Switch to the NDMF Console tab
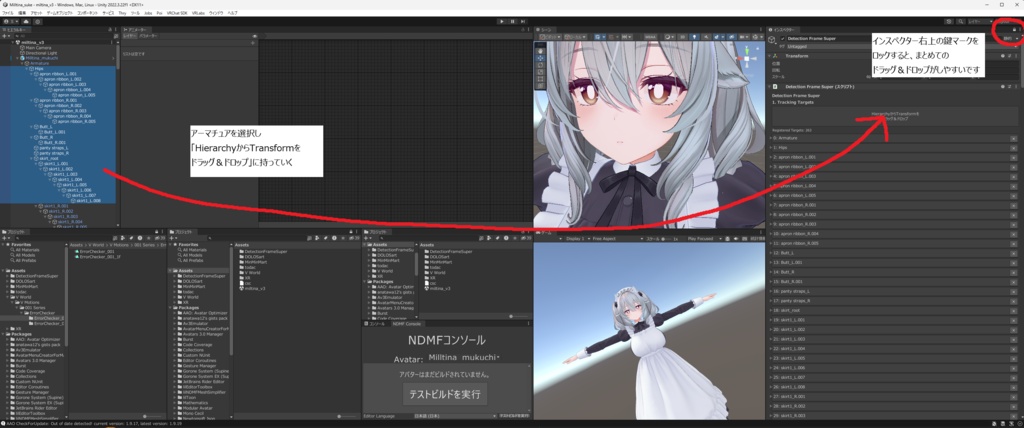The image size is (1024, 428). pos(408,323)
